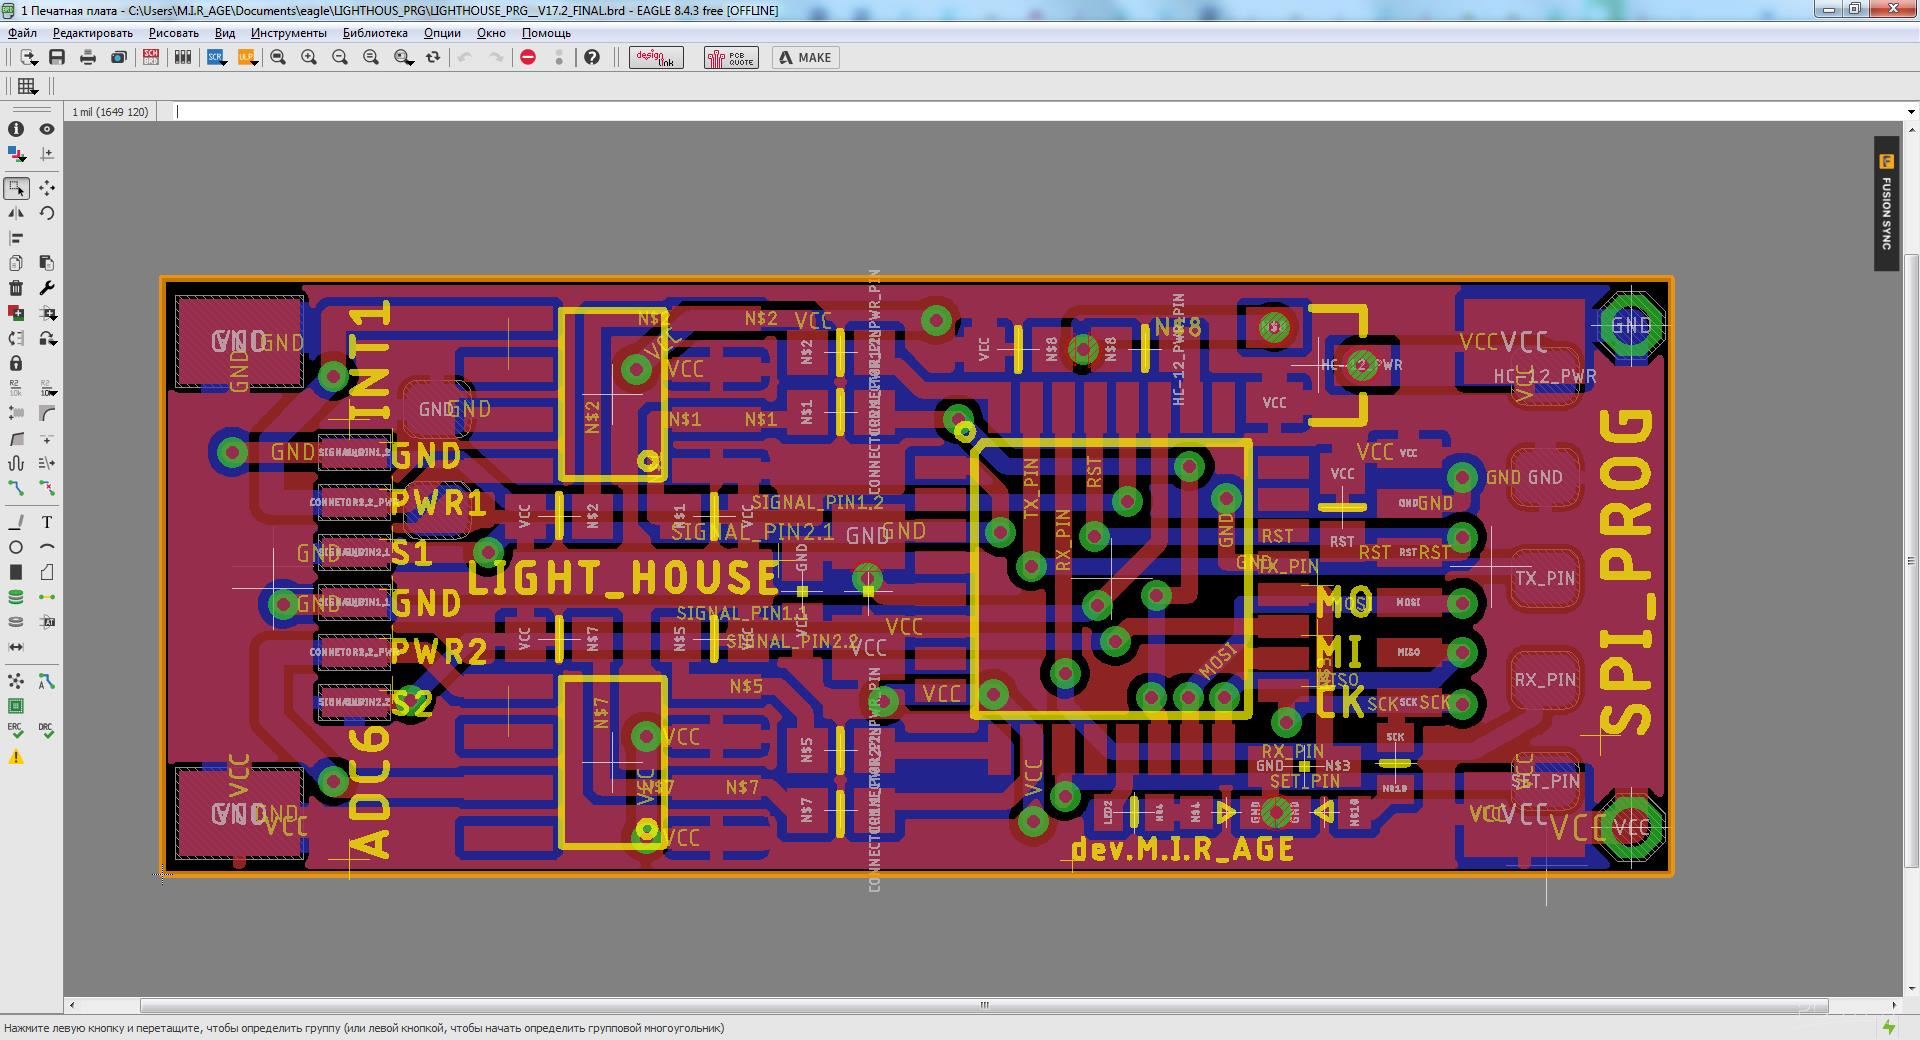1920x1040 pixels.
Task: Run the ERC check
Action: click(16, 731)
